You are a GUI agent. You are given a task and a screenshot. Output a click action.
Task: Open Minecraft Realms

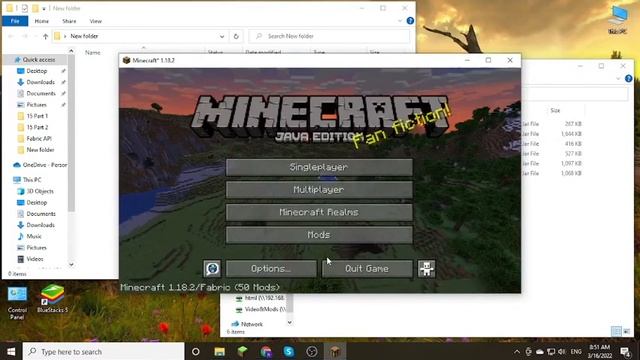(319, 212)
